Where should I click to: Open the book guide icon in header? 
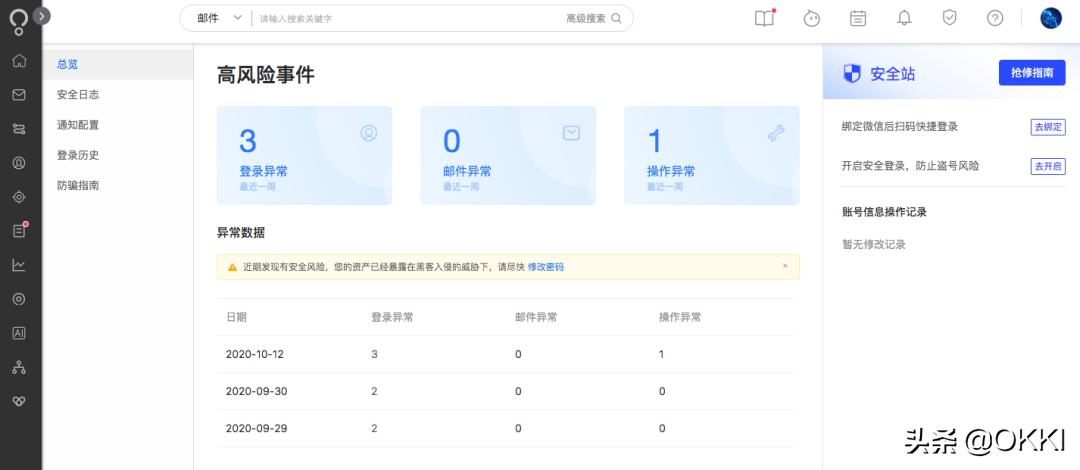(x=765, y=19)
